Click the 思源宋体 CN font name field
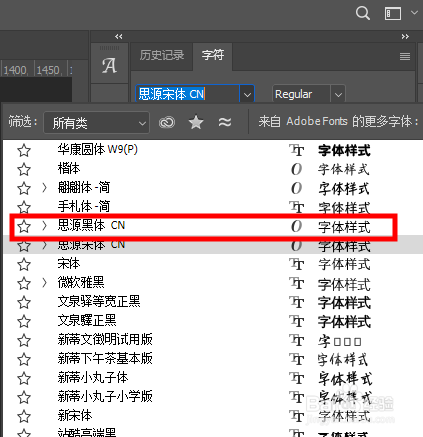 coord(187,94)
